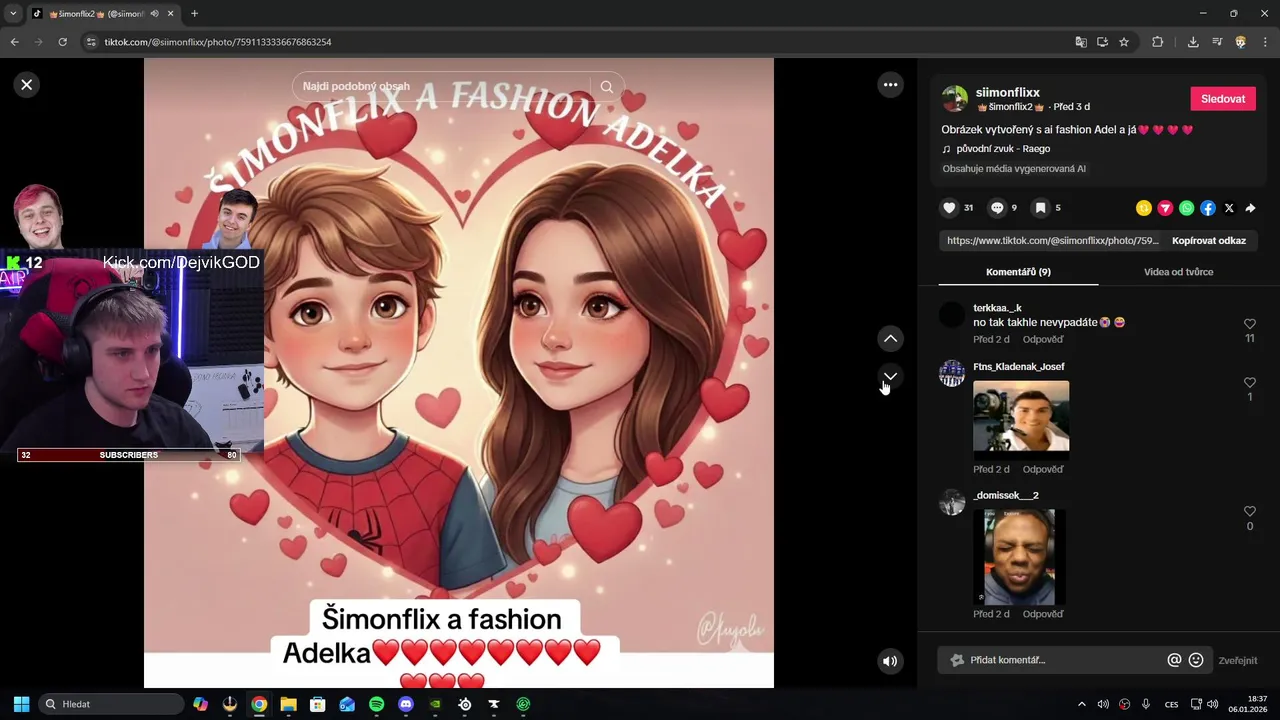Open Ftns_Kladenak_Josef username
Screen dimensions: 1280x720
point(1019,367)
